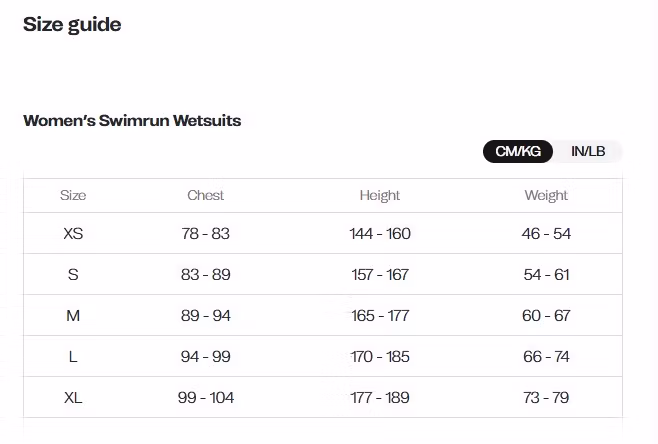This screenshot has height=444, width=658.
Task: Click the Chest column header
Action: pos(206,195)
